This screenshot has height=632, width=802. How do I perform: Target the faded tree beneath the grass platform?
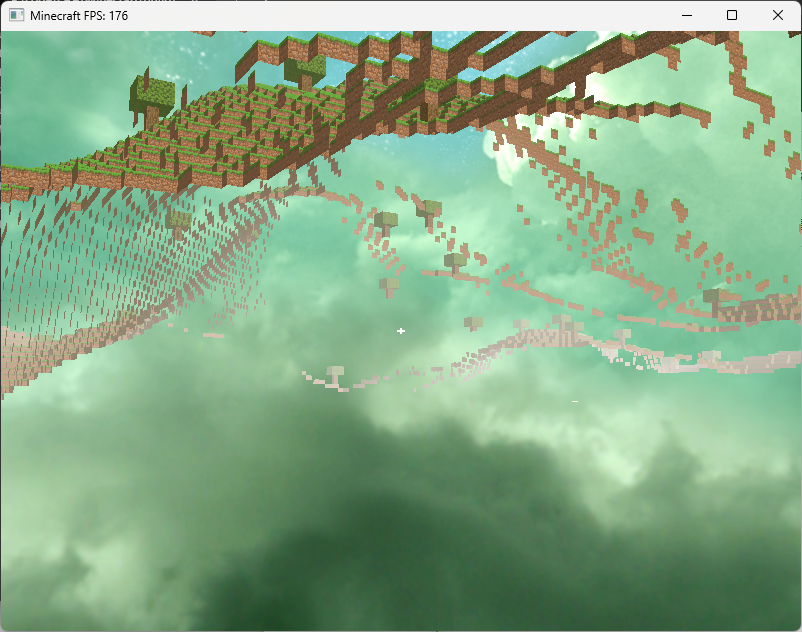point(179,222)
